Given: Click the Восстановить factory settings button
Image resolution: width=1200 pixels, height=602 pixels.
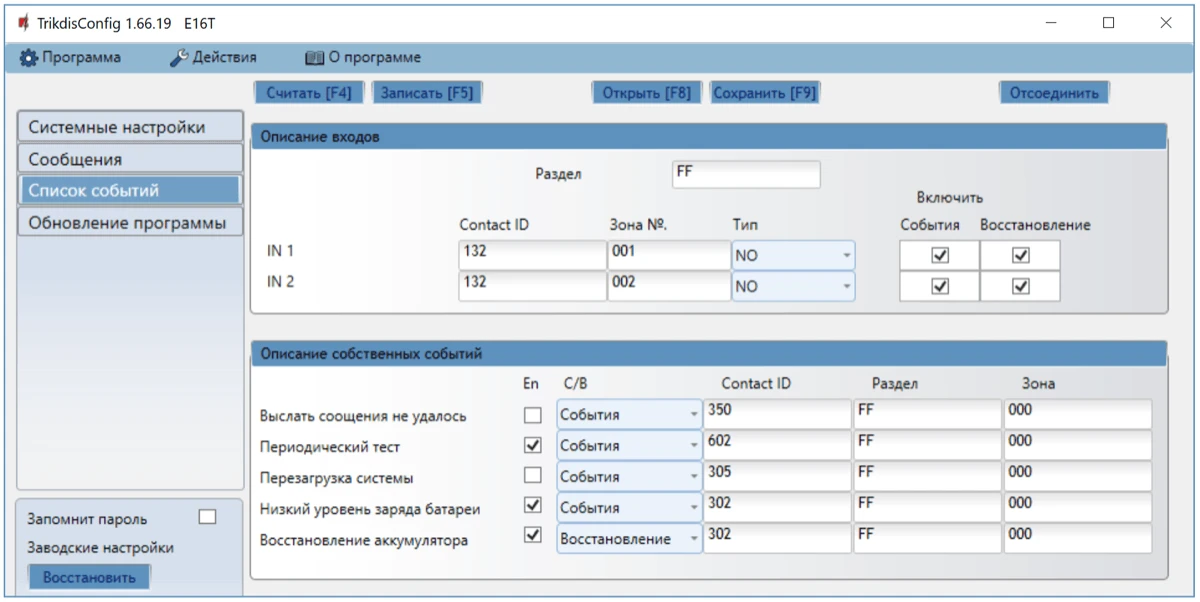Looking at the screenshot, I should click(89, 577).
